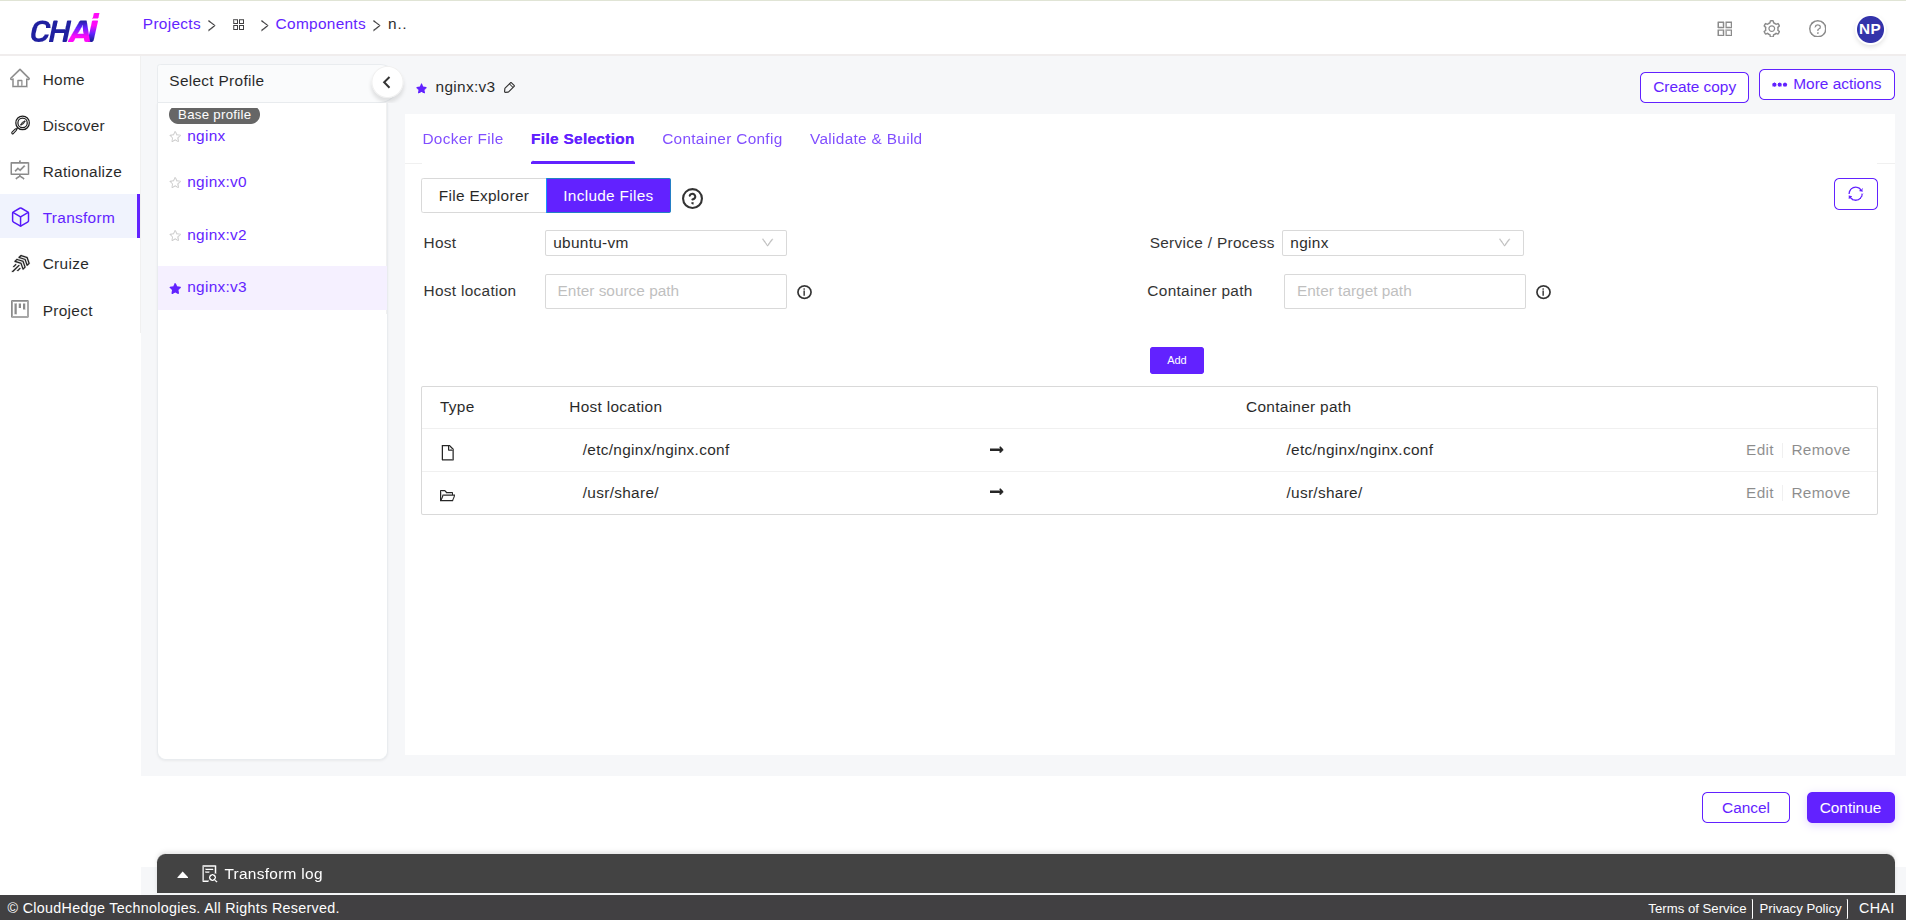The image size is (1906, 920).
Task: Remove the /etc/nginx/nginx.conf row
Action: click(x=1821, y=450)
